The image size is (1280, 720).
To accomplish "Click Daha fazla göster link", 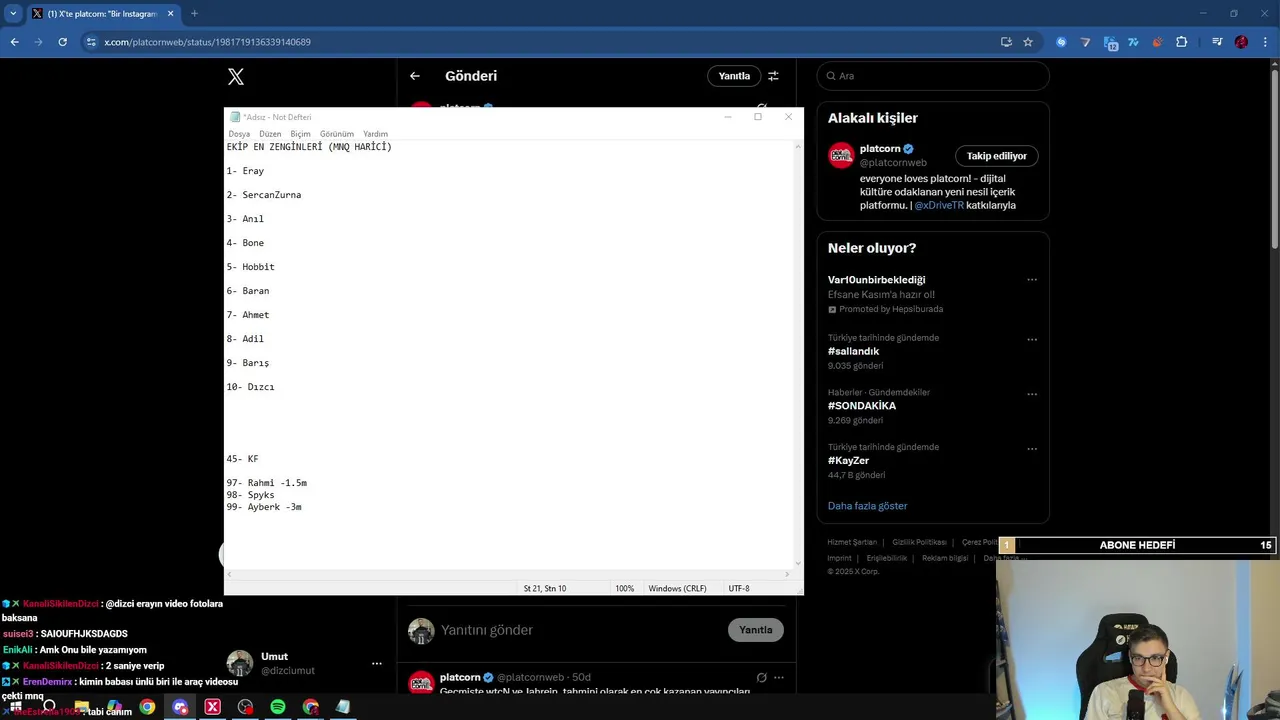I will (x=867, y=506).
